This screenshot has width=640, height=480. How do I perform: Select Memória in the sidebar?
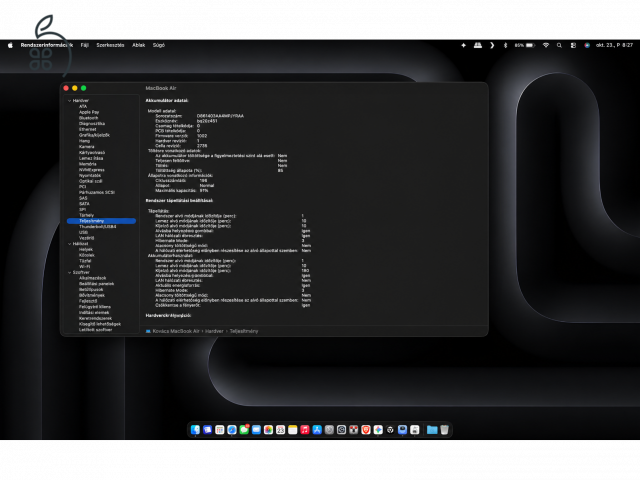88,164
